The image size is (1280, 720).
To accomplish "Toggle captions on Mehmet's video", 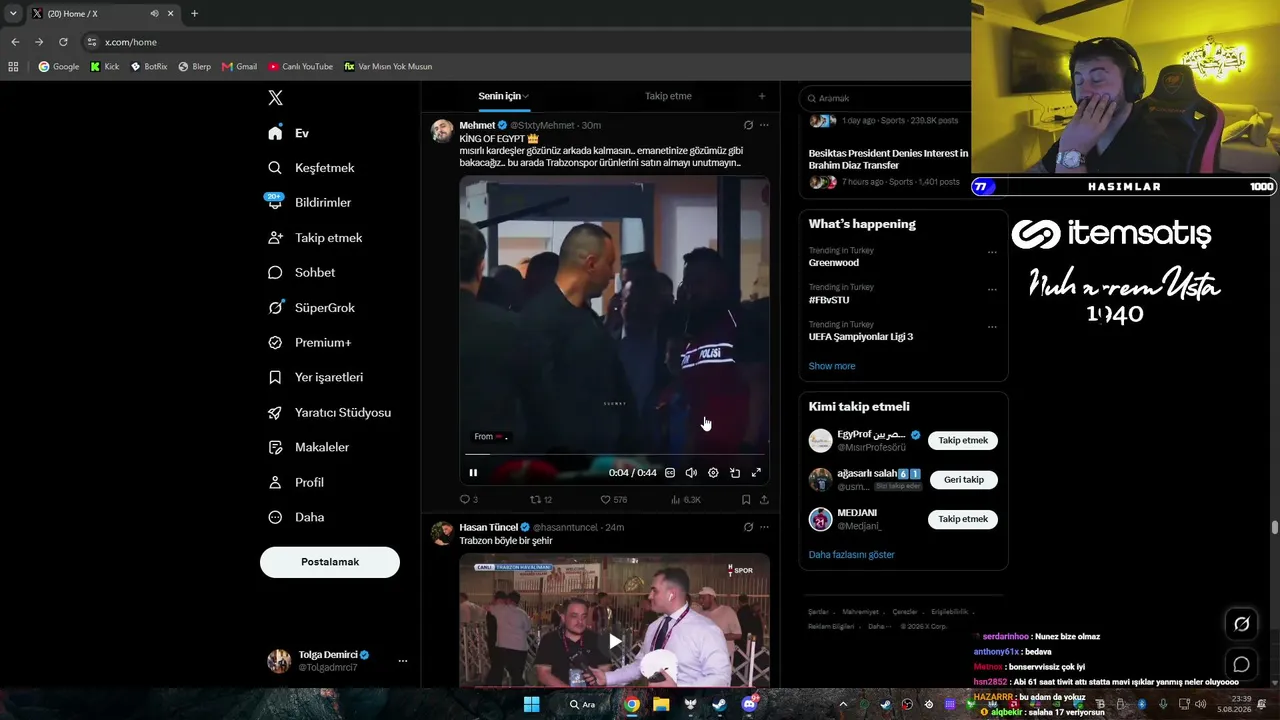I will pos(670,473).
